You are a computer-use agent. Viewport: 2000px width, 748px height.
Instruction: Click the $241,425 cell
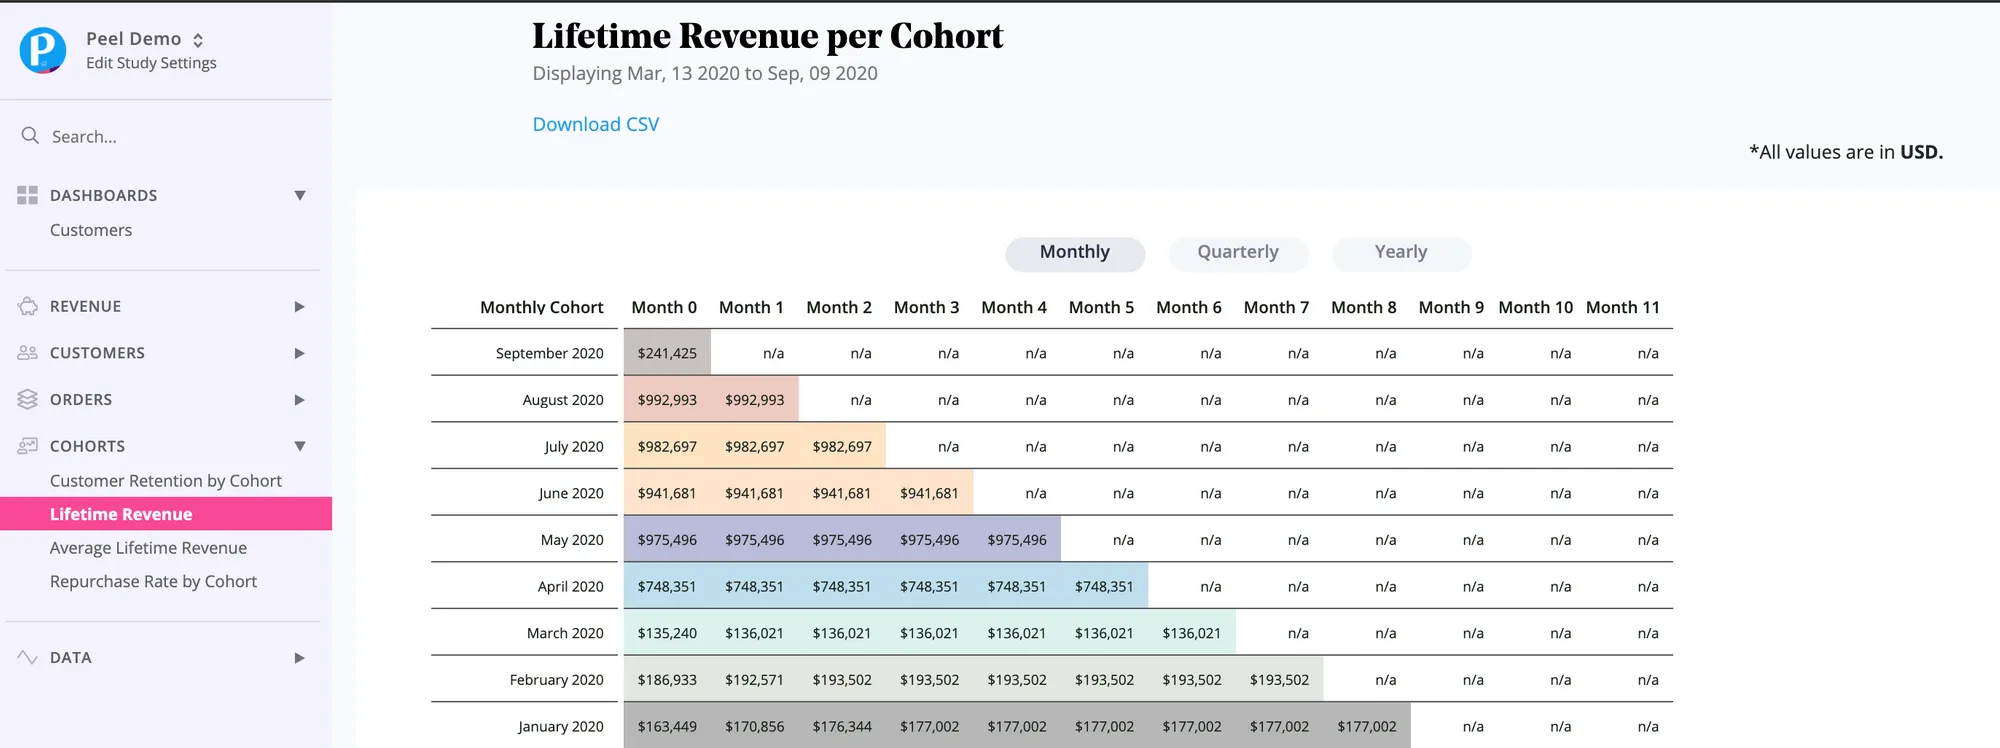point(667,353)
